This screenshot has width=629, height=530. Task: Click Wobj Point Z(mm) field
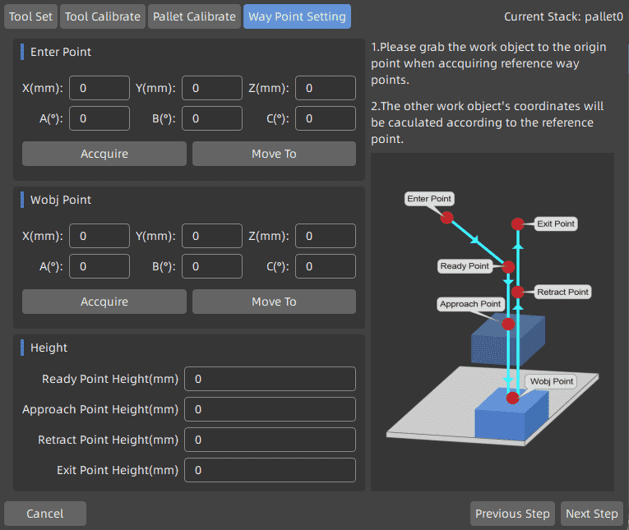pos(325,236)
